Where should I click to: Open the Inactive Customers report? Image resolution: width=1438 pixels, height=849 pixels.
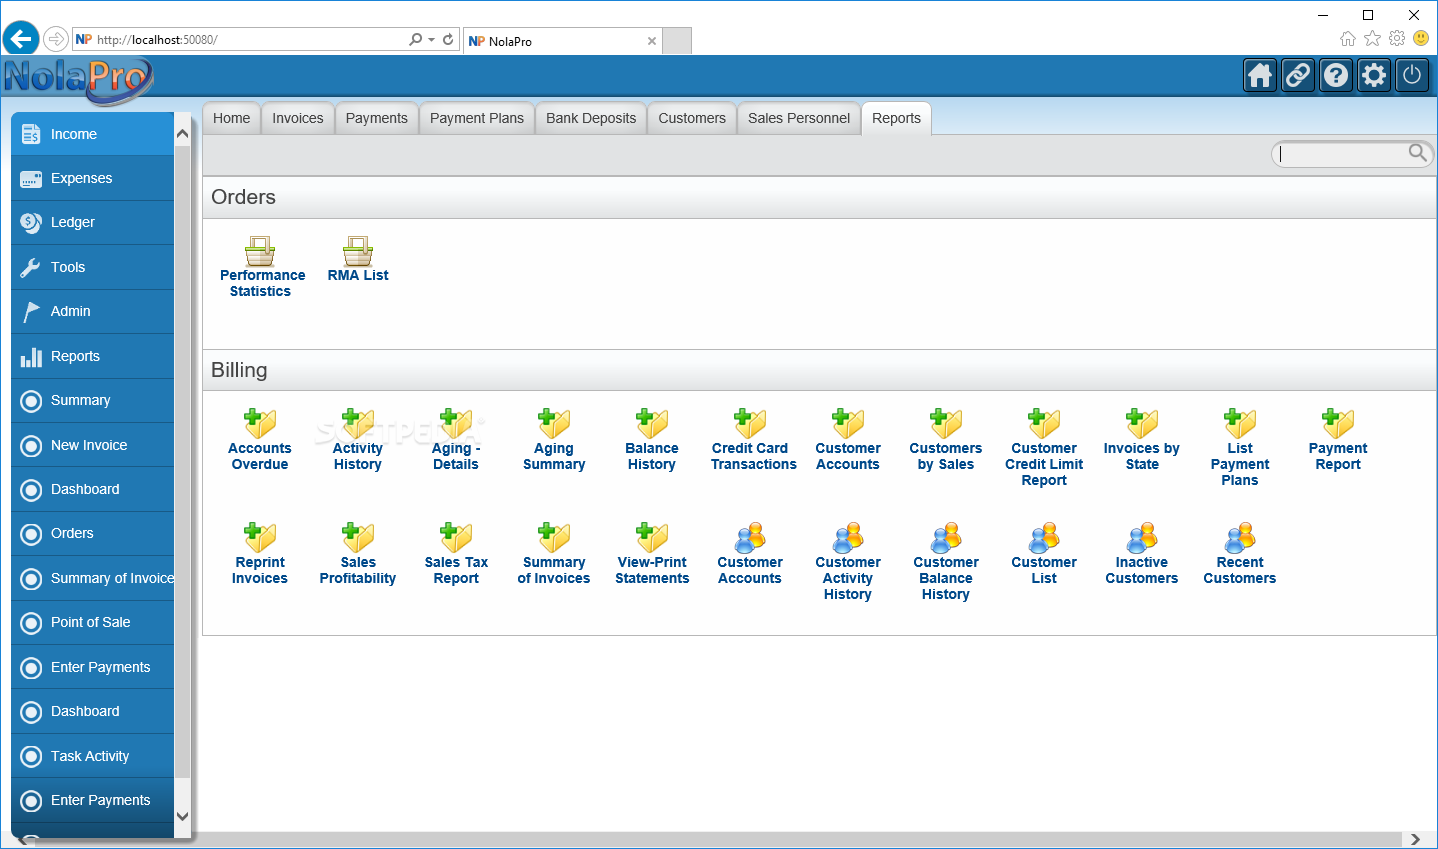[1142, 553]
